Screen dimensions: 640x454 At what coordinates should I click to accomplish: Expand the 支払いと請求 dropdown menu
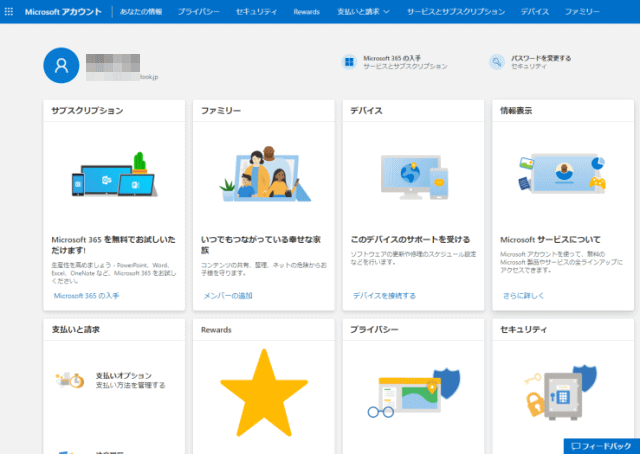363,12
